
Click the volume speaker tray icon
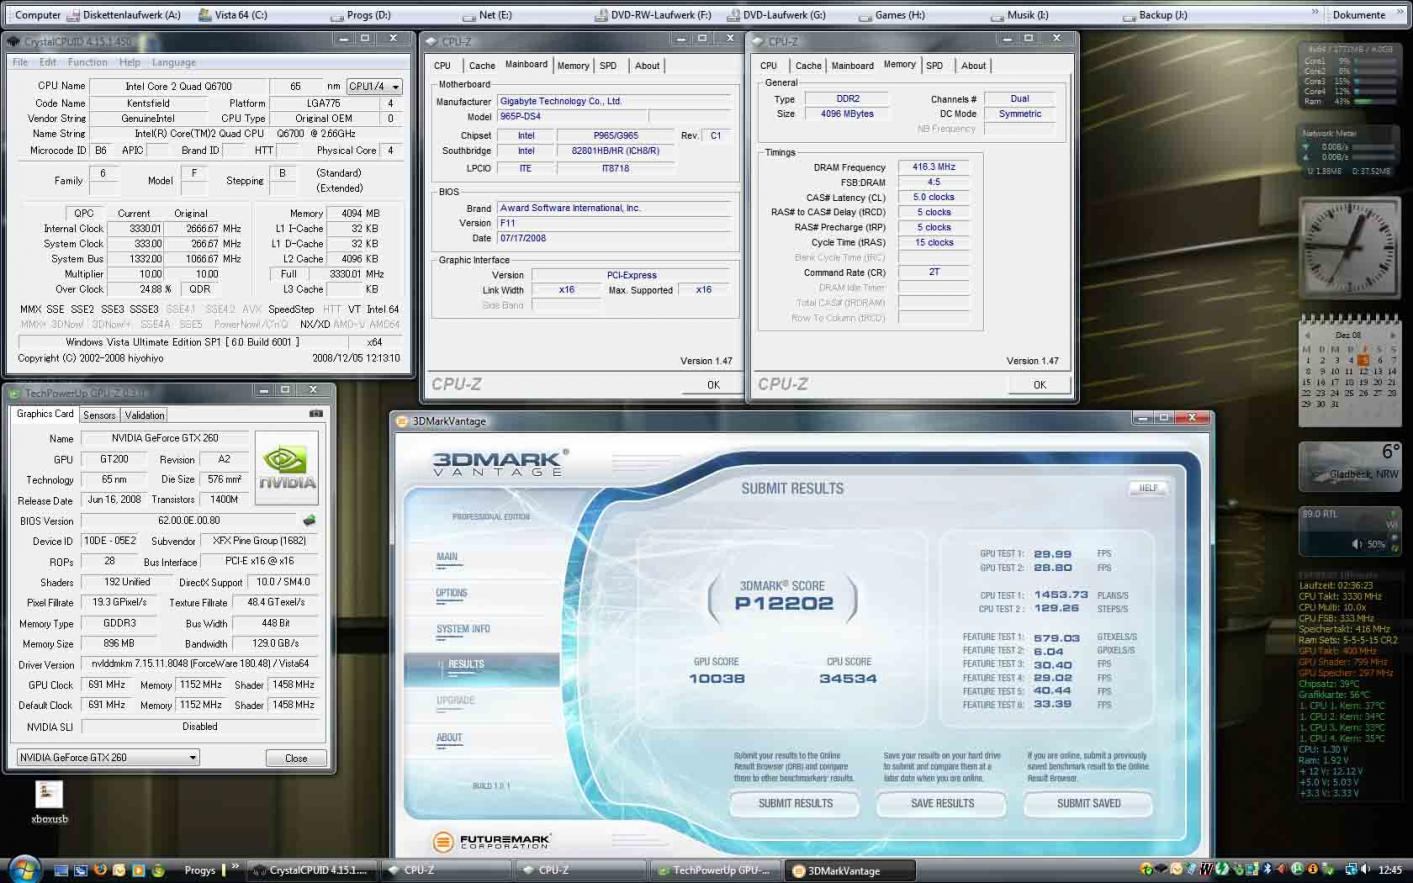click(x=1365, y=869)
